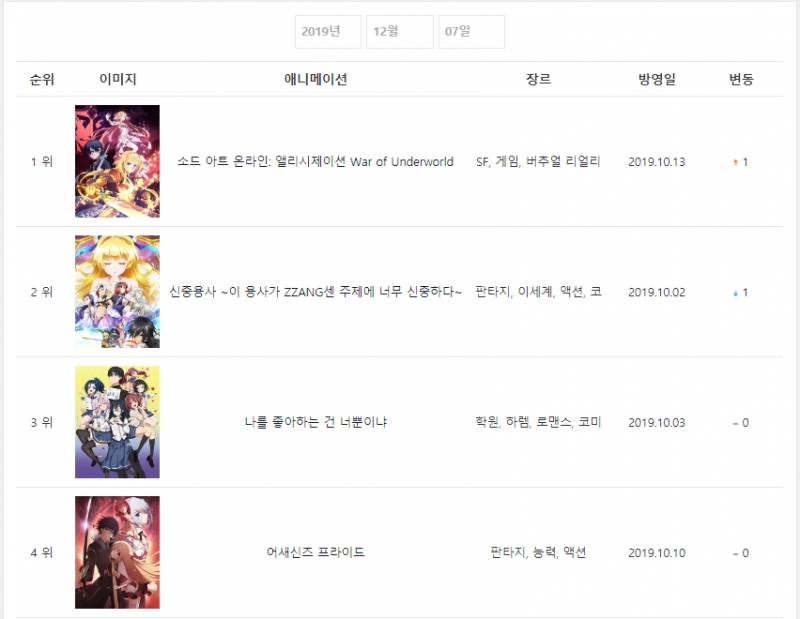Click the 애니메이션 column header
This screenshot has width=800, height=619.
[315, 79]
